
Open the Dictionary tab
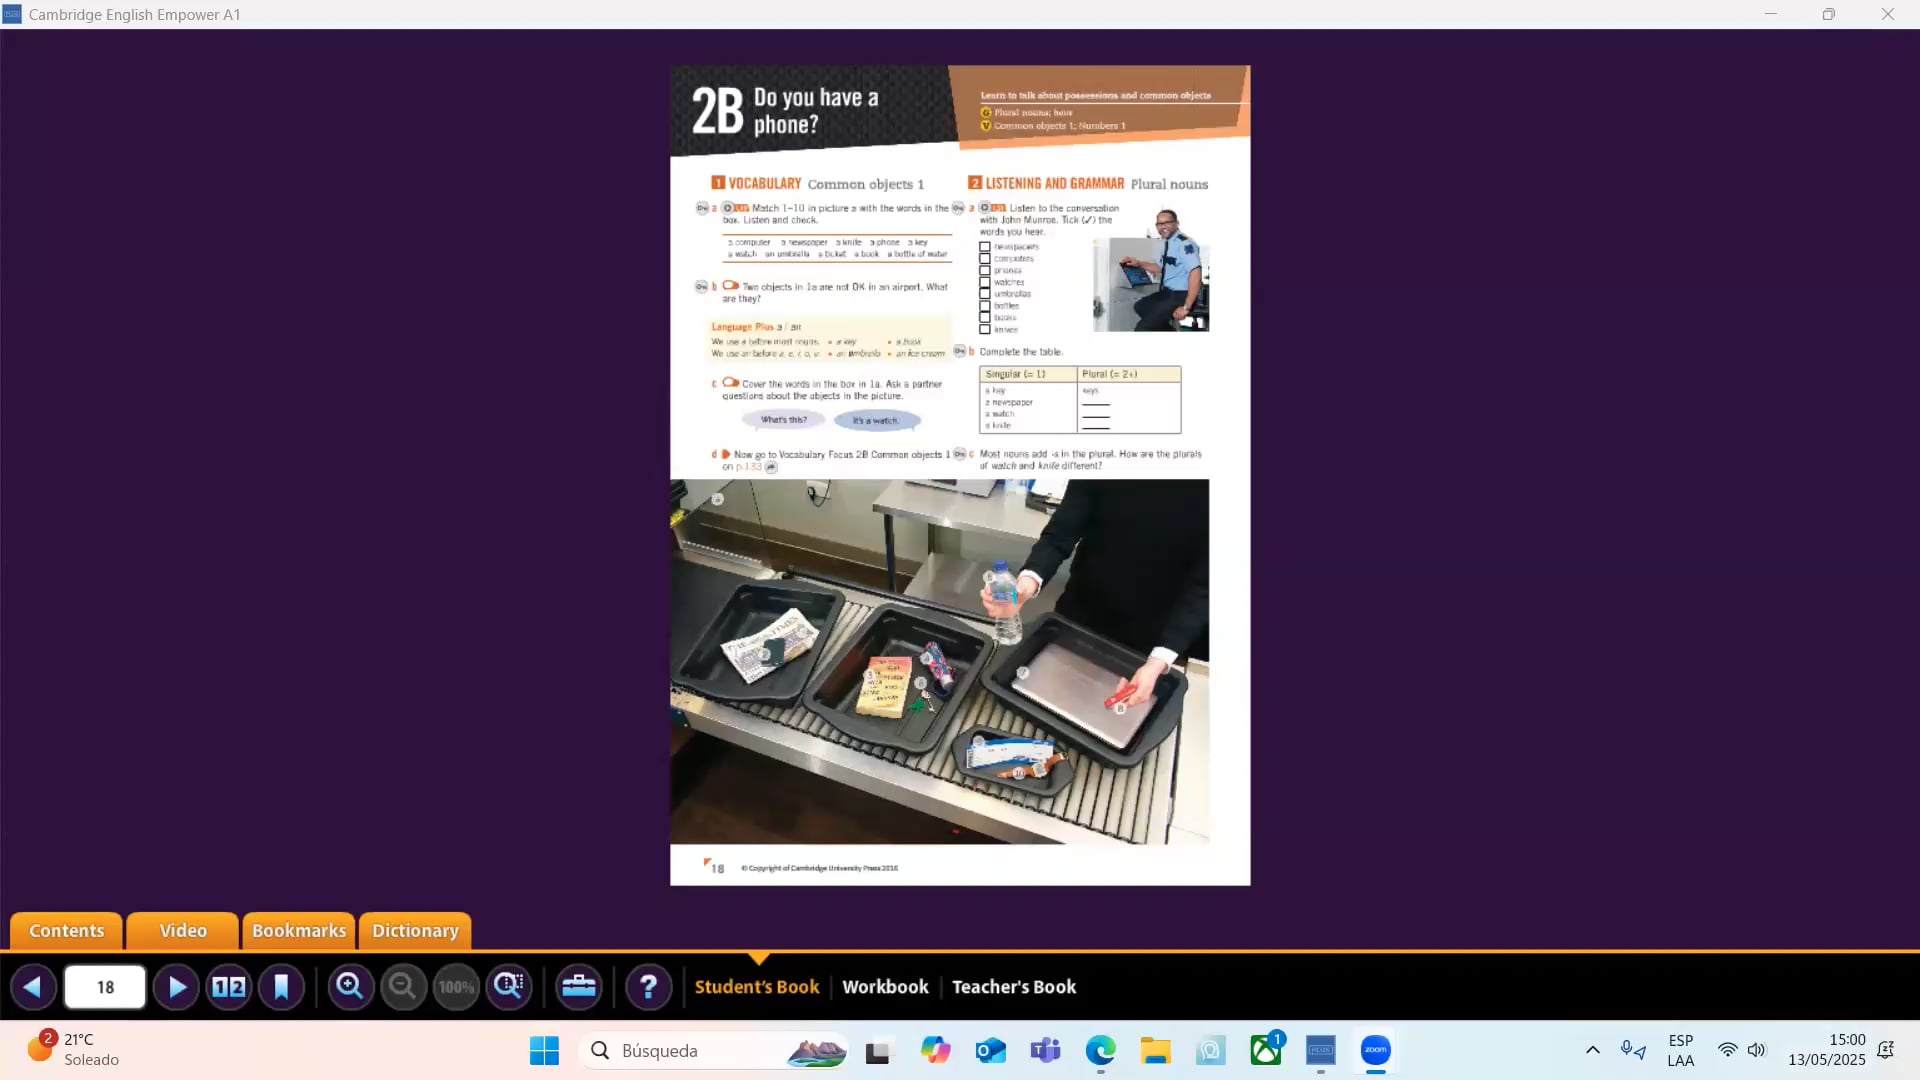point(414,931)
